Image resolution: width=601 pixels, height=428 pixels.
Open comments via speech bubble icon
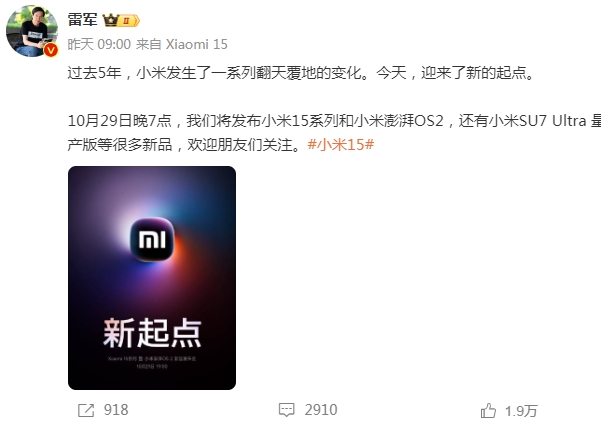coord(286,410)
